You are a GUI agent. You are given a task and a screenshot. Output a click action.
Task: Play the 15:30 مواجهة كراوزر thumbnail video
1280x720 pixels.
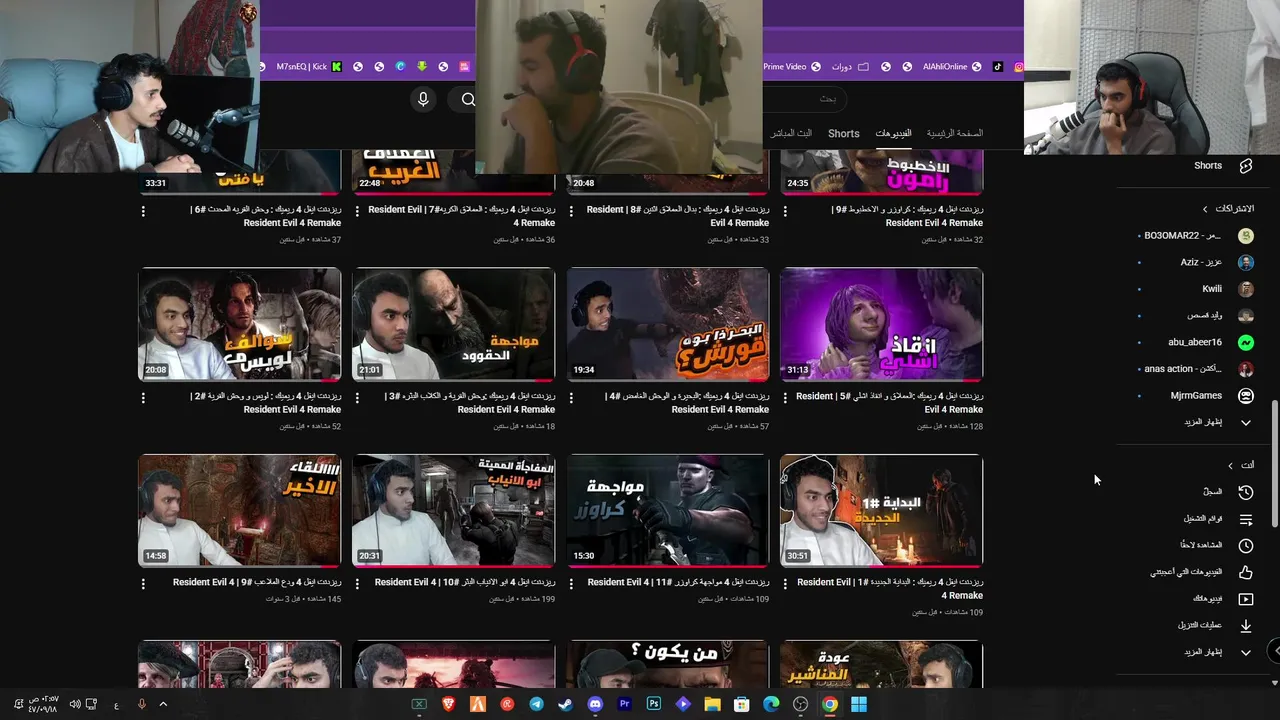click(x=668, y=511)
